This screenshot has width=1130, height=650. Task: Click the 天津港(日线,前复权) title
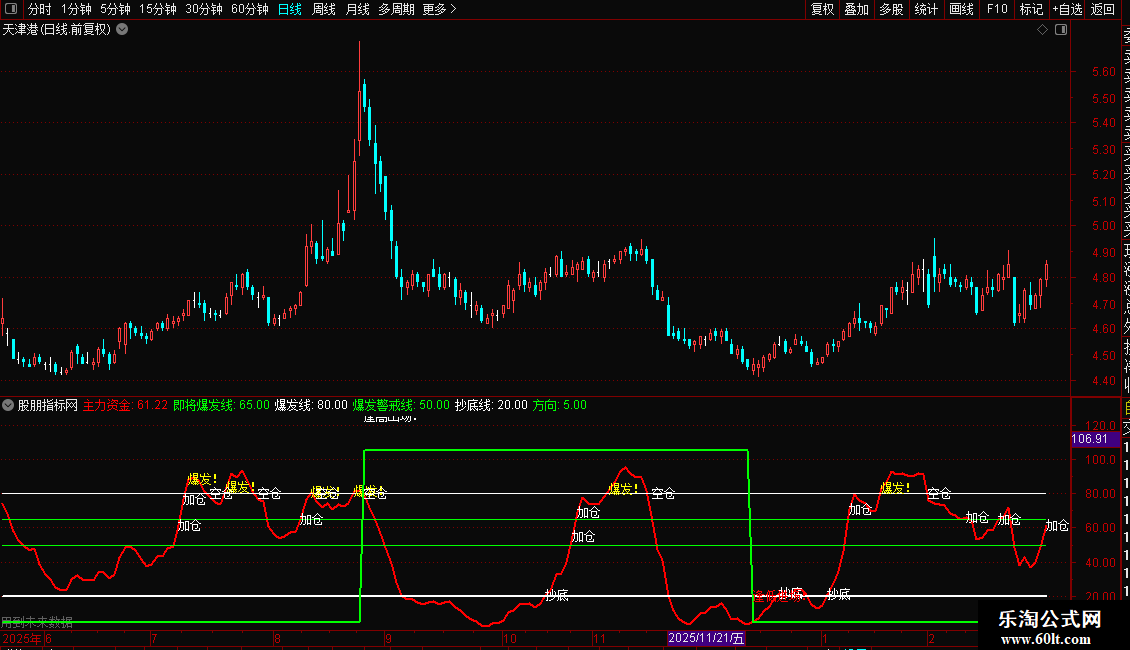(x=57, y=29)
